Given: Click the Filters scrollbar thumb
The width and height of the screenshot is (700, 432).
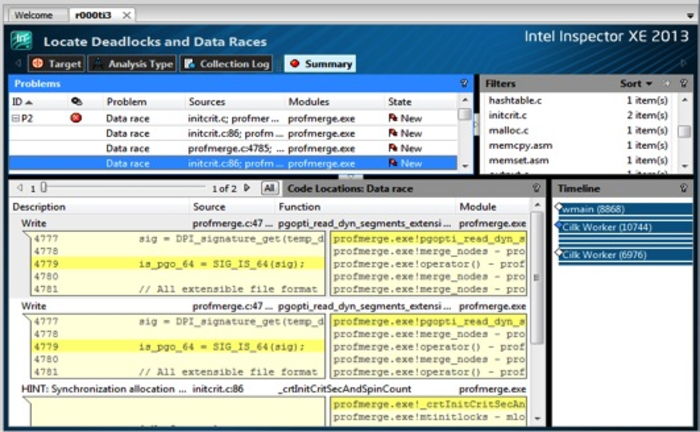Looking at the screenshot, I should 684,131.
